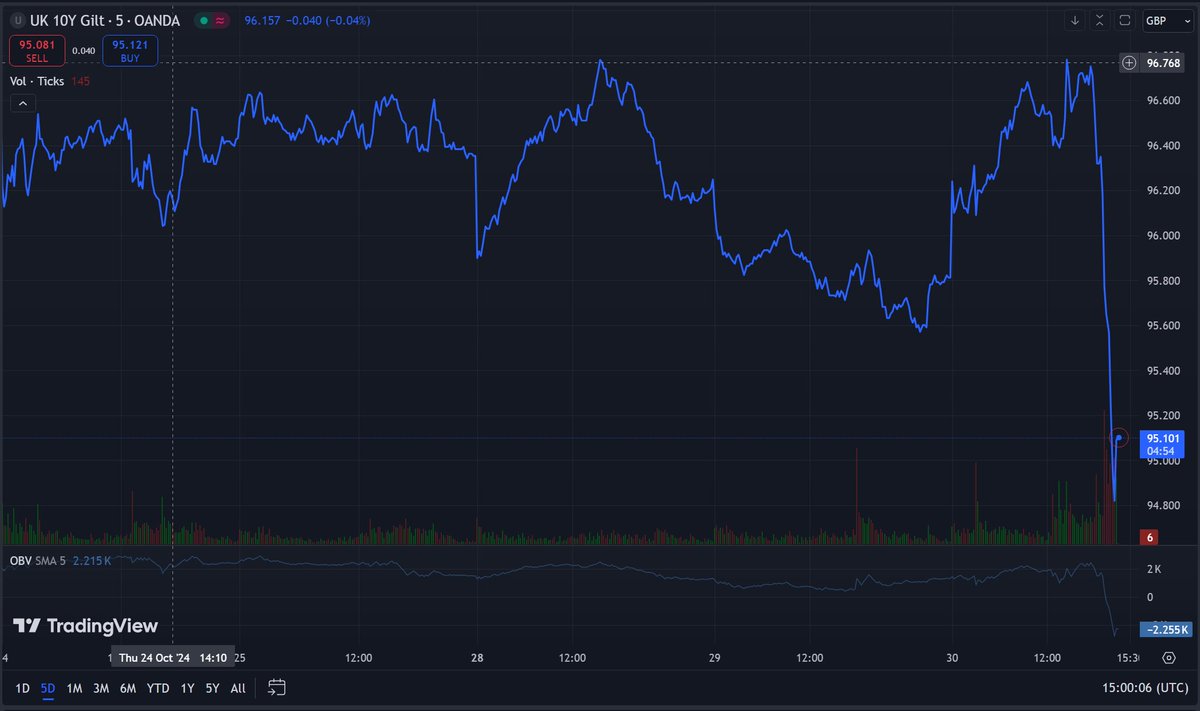
Task: Click the 96.768 crosshair price label
Action: click(x=1165, y=63)
